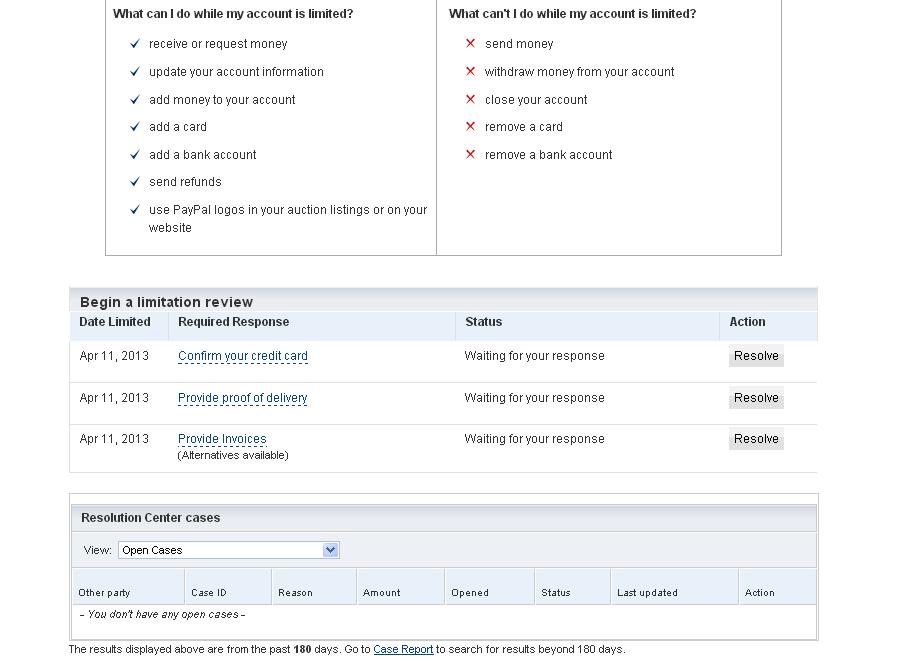Image resolution: width=908 pixels, height=666 pixels.
Task: Click the checkmark beside 'receive or request money'
Action: 135,44
